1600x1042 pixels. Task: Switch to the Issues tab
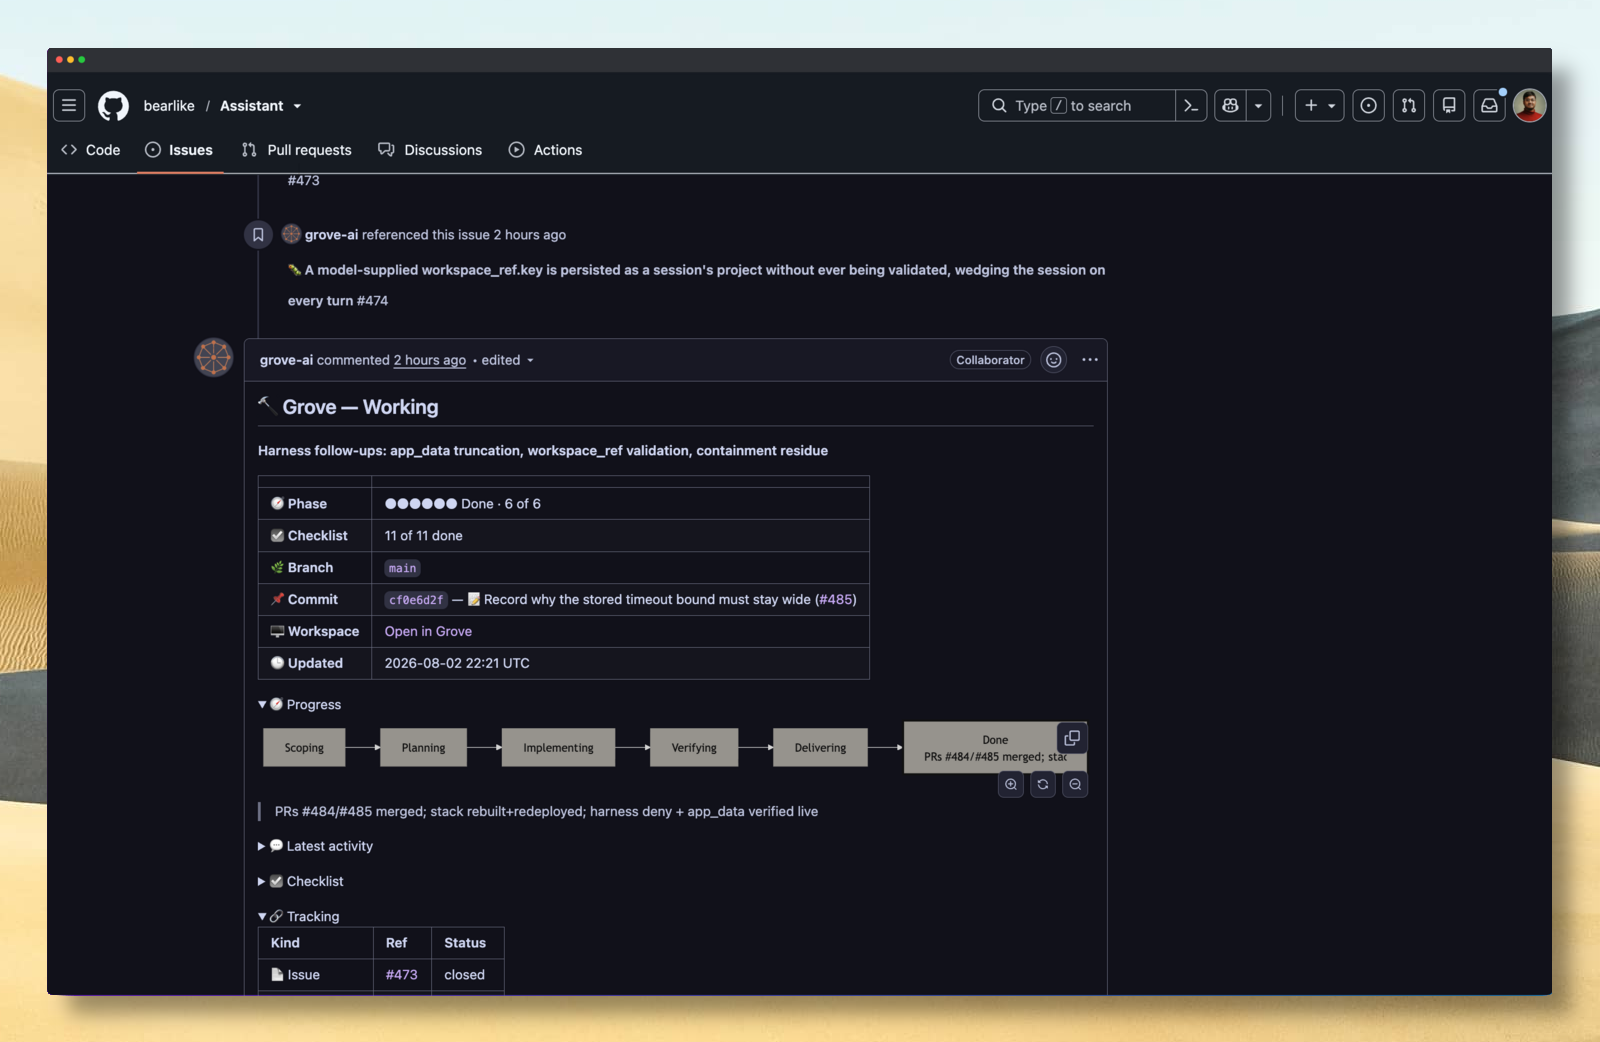click(179, 150)
